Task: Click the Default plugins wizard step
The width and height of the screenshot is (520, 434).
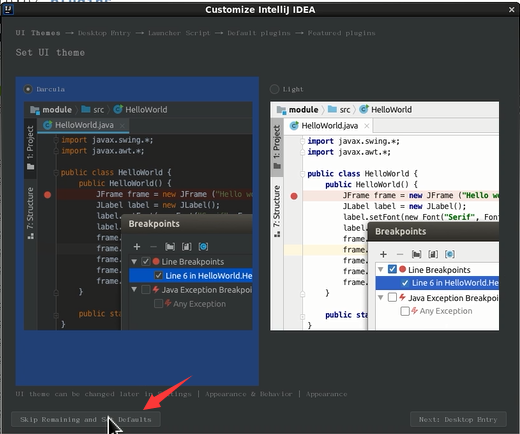Action: click(259, 33)
